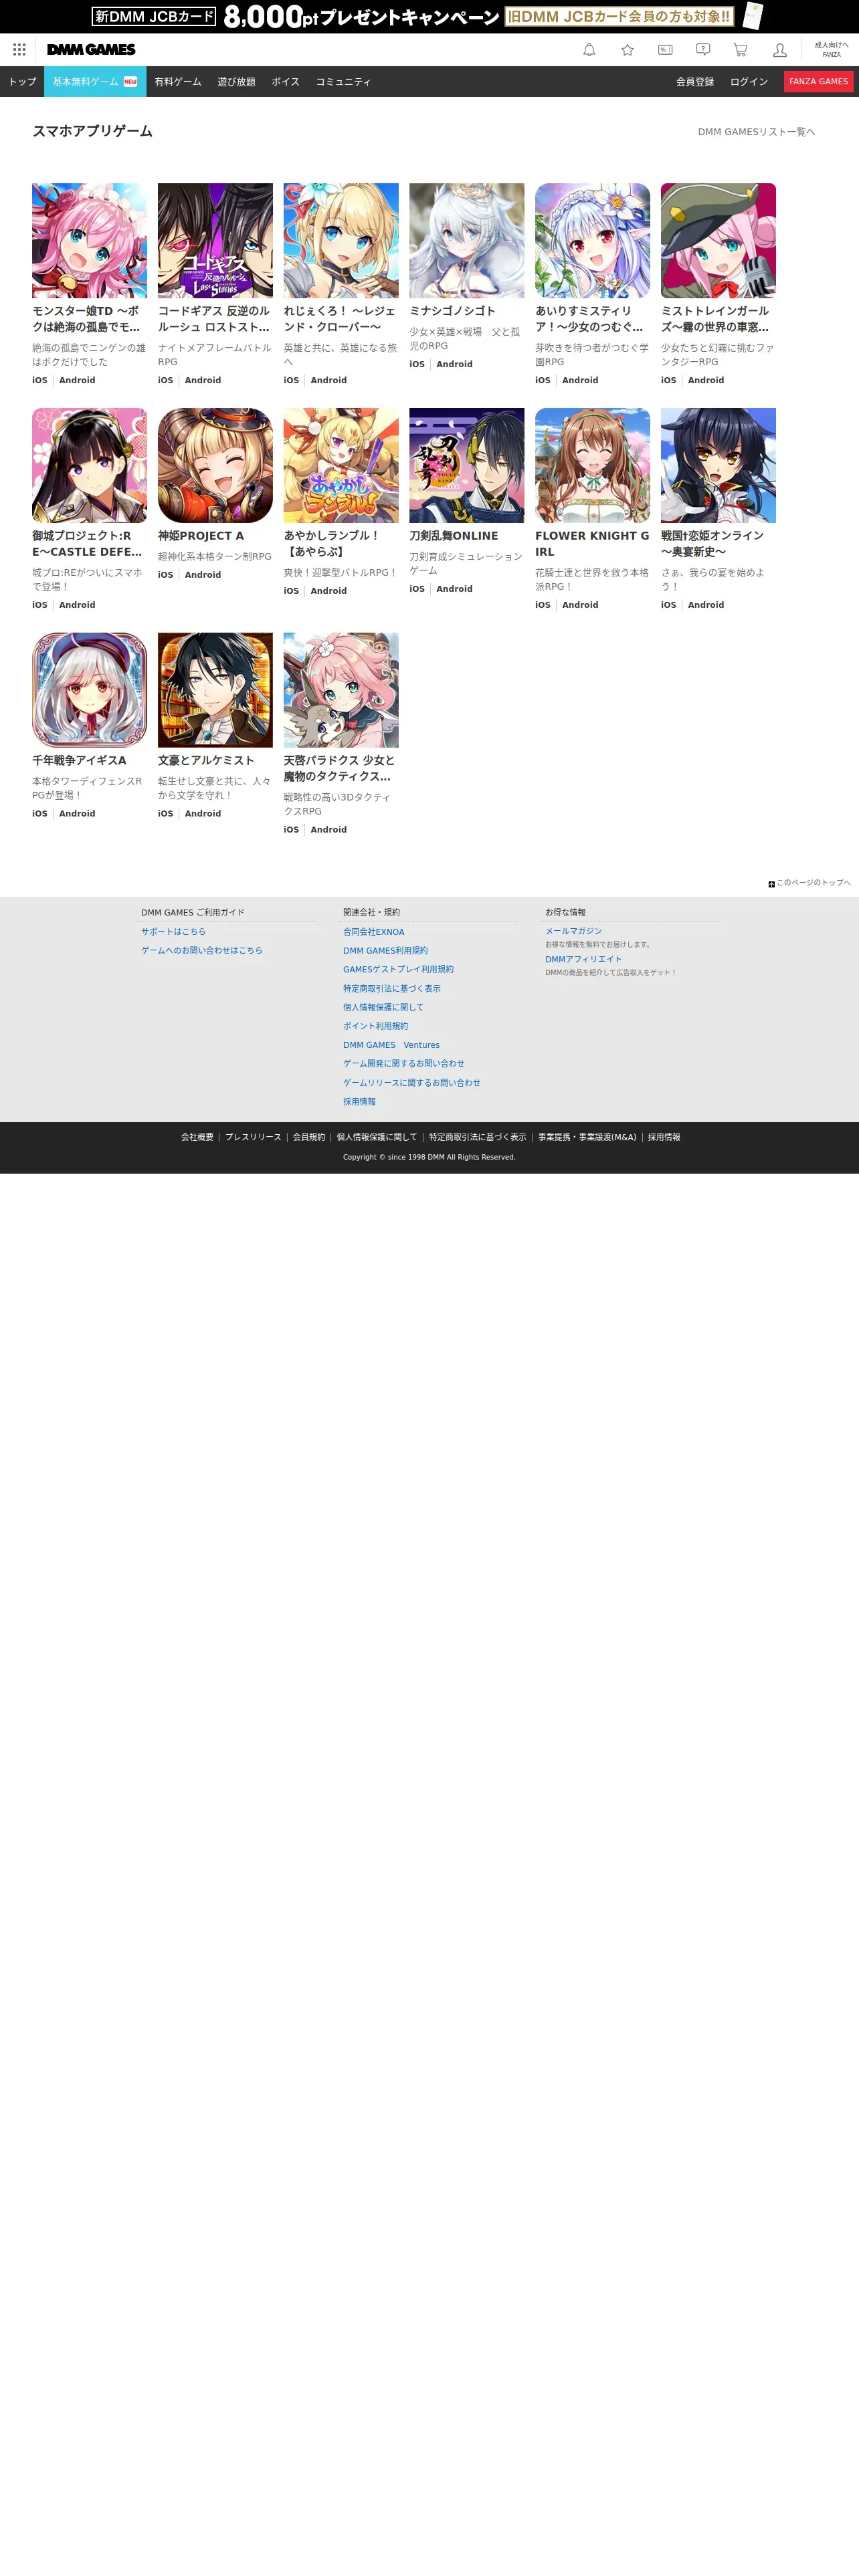Click the FANZA GAMES button
Image resolution: width=859 pixels, height=2576 pixels.
pos(818,82)
